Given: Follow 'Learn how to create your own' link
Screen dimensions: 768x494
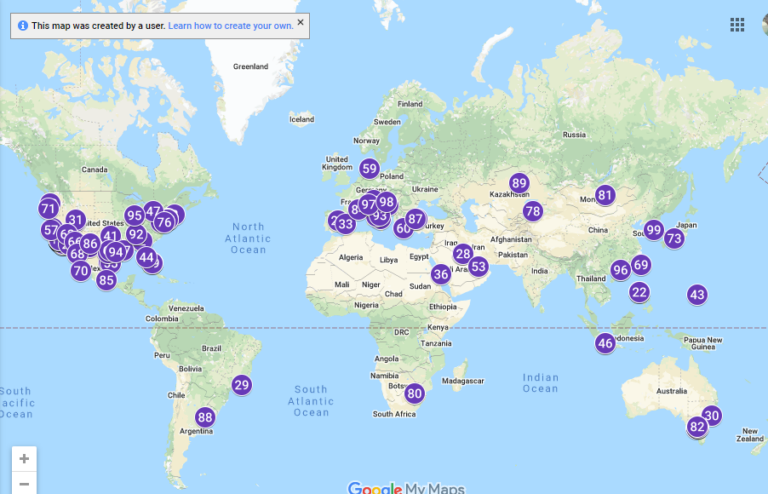Looking at the screenshot, I should point(230,25).
